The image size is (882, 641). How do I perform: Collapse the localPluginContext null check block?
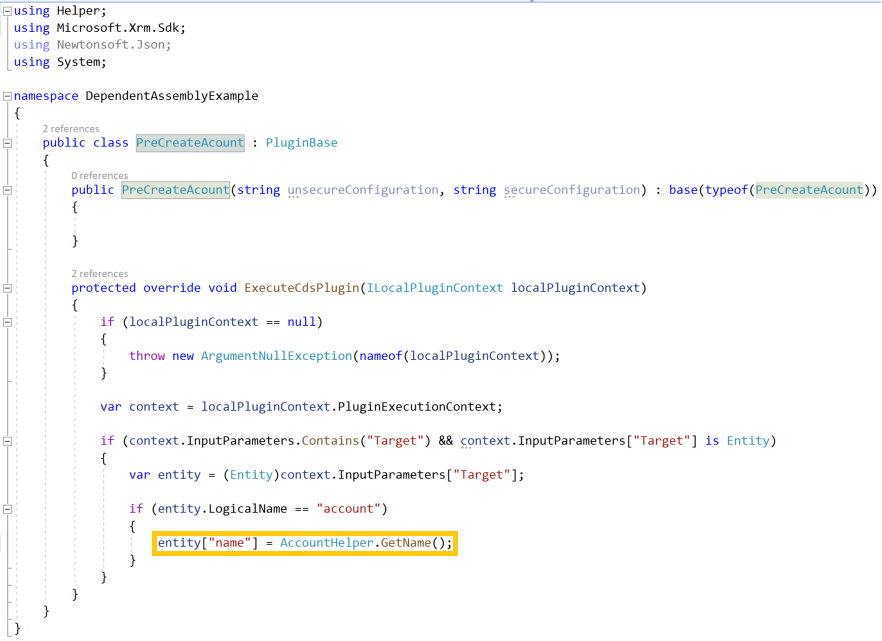point(7,322)
